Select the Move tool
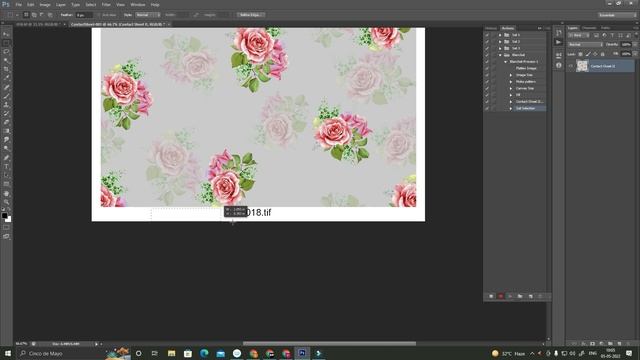The image size is (640, 360). pos(6,34)
